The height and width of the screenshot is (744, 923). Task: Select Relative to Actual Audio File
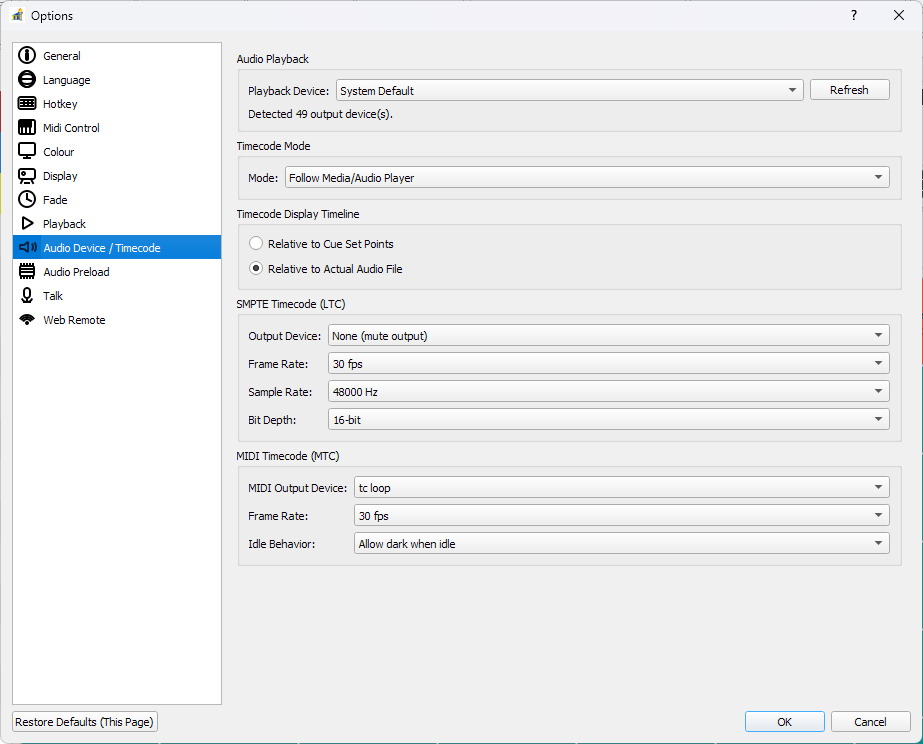[256, 267]
